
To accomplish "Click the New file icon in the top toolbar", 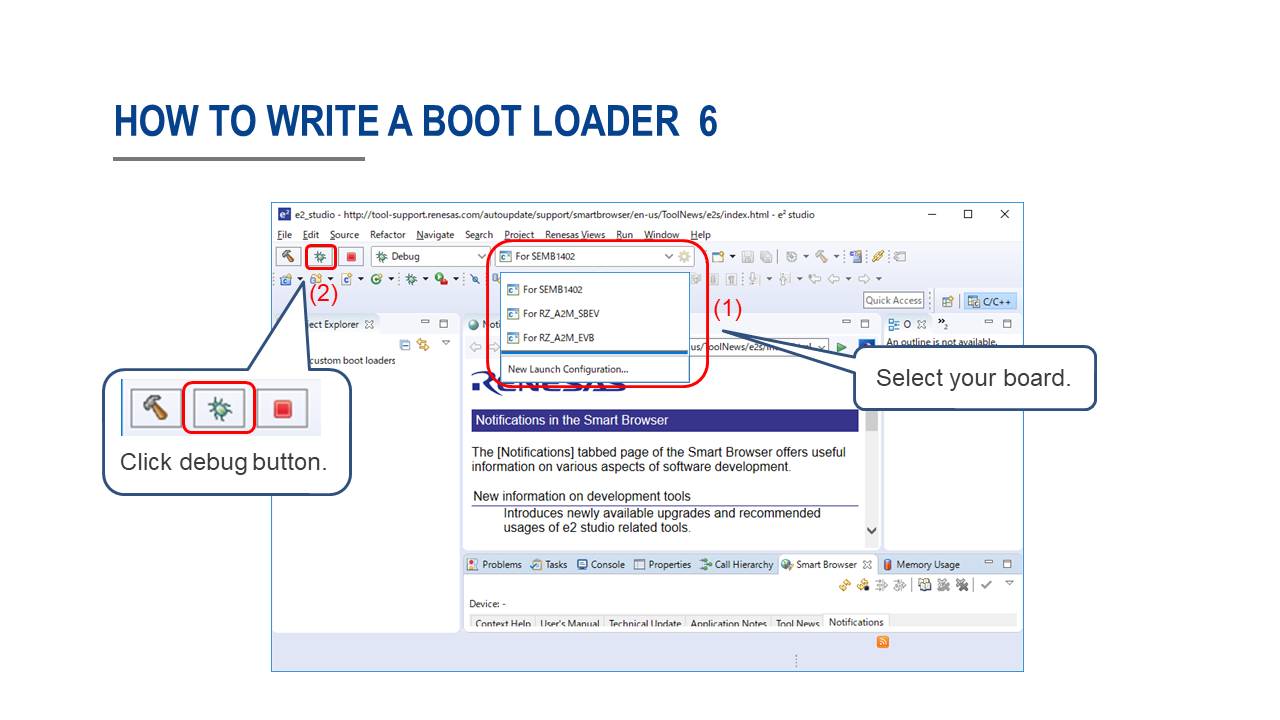I will coord(717,257).
